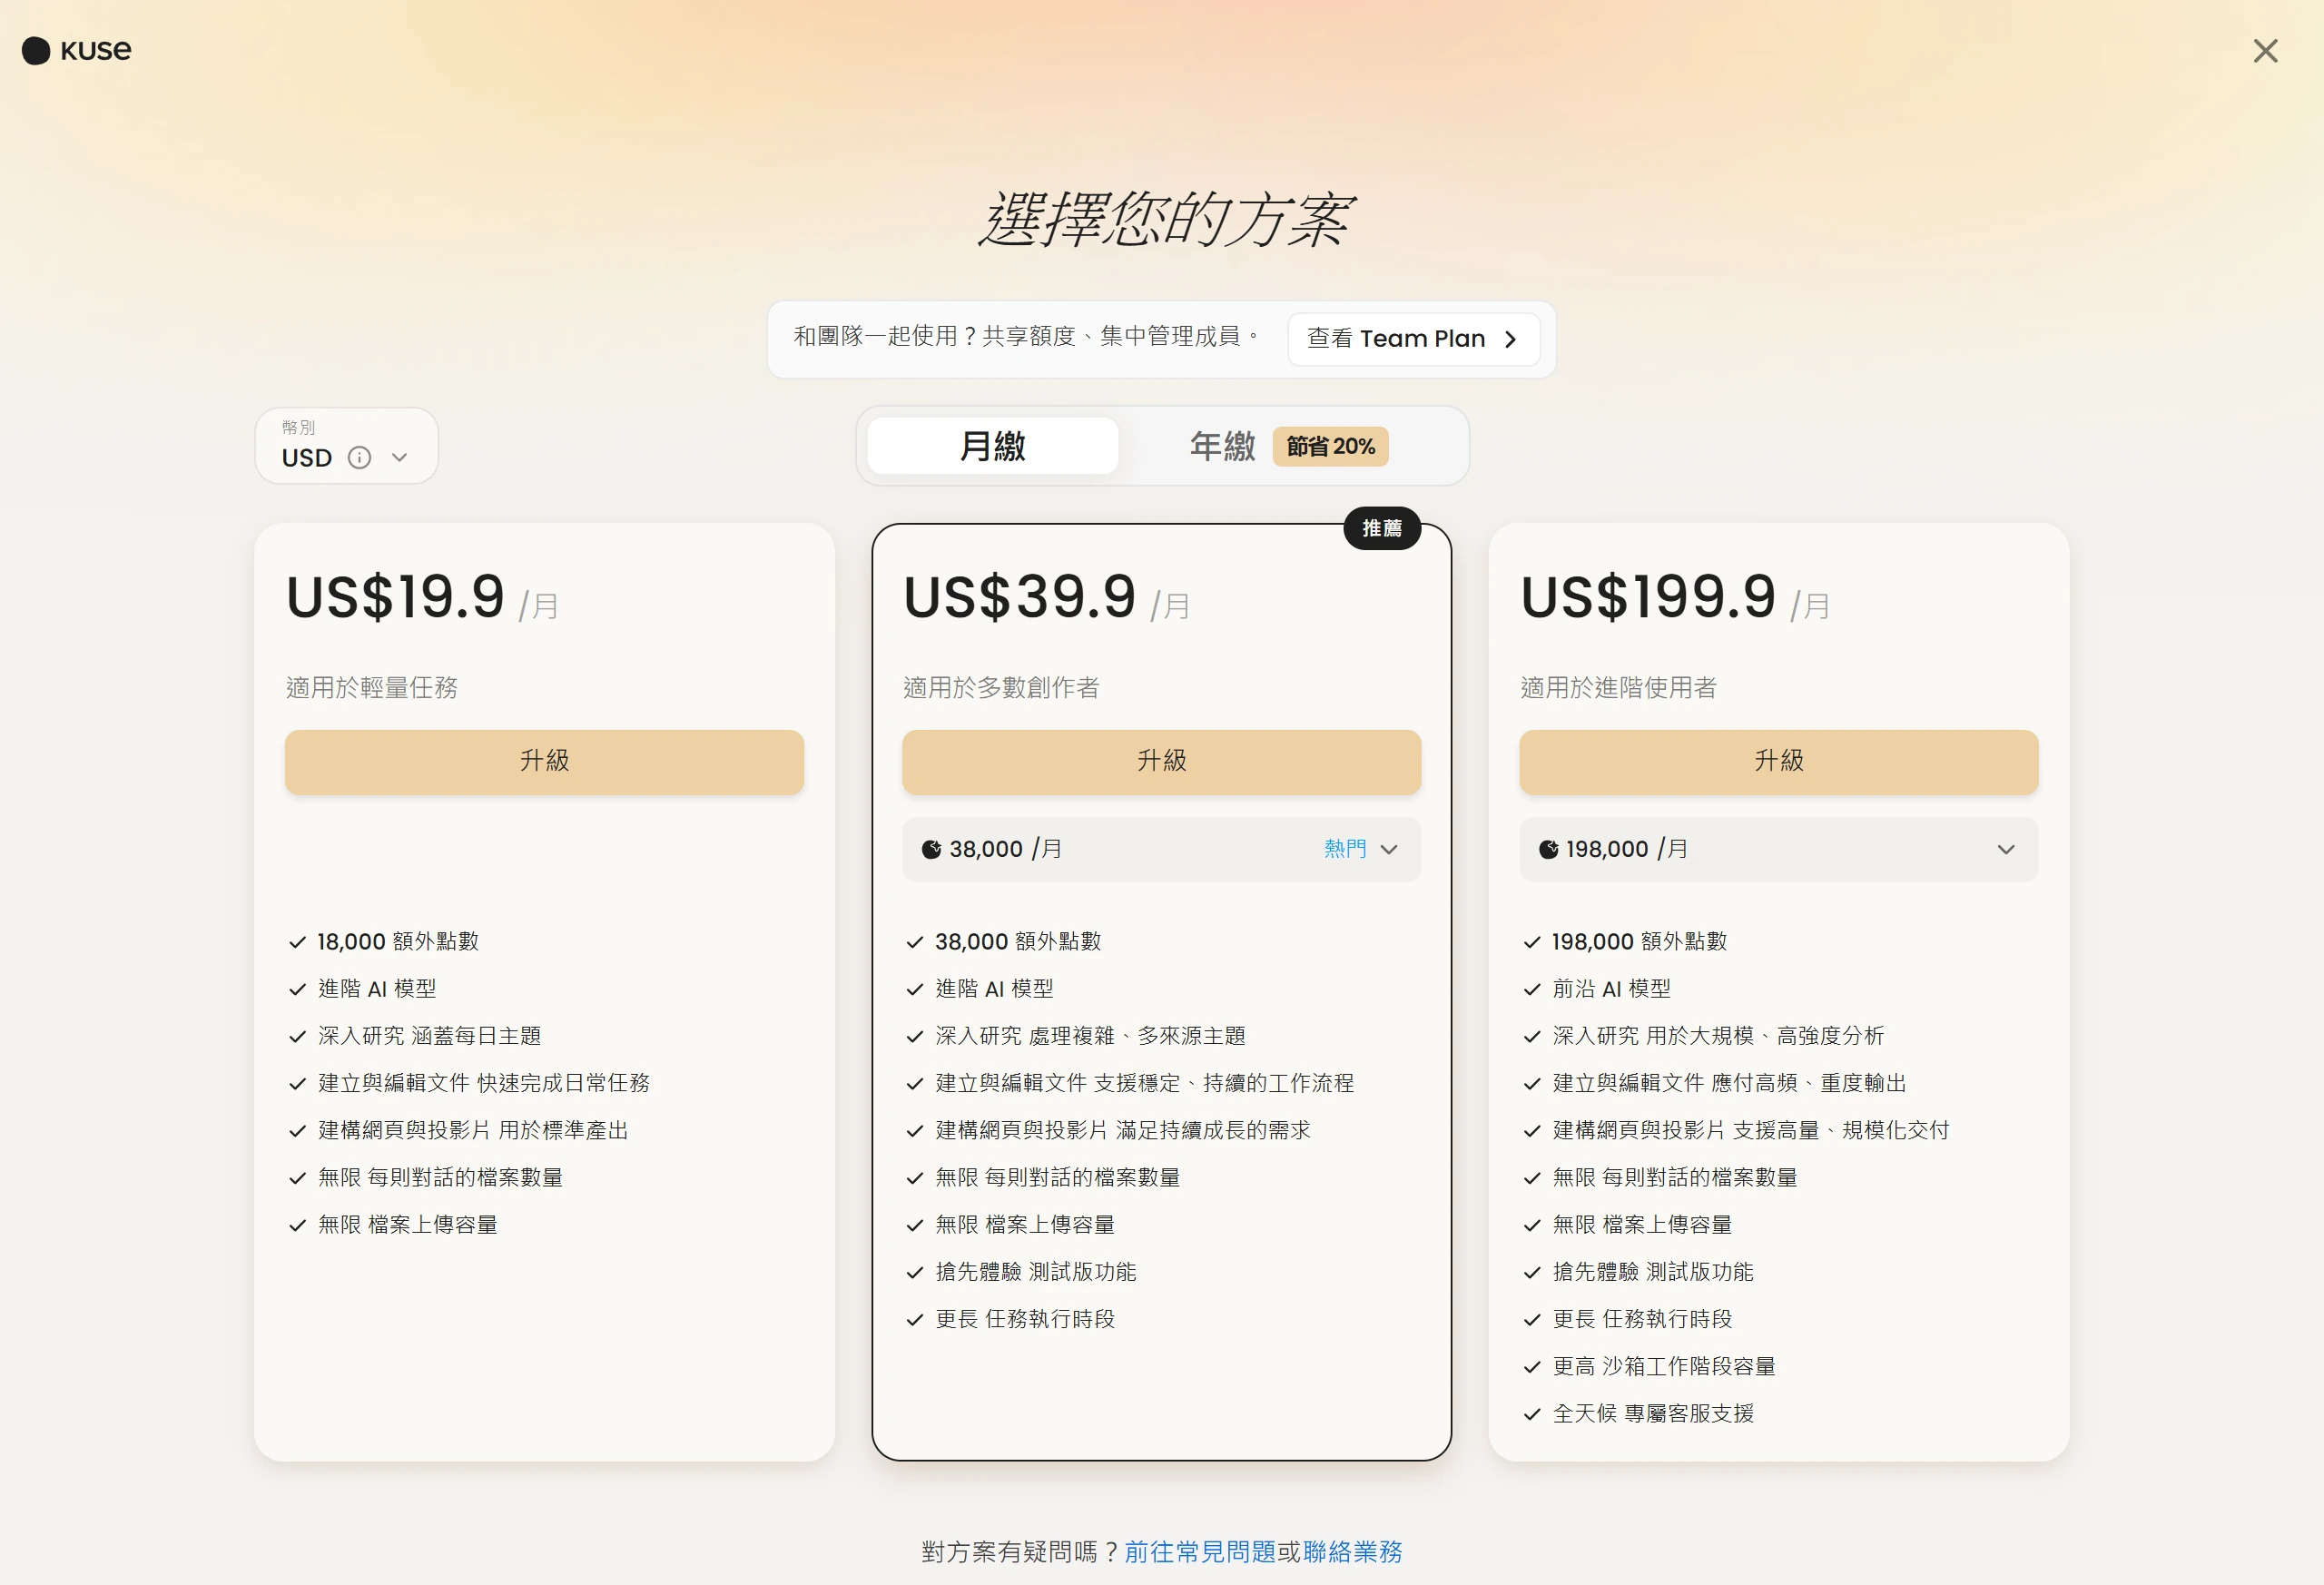
Task: Click the credit icon beside 198,000 /月
Action: [1548, 849]
